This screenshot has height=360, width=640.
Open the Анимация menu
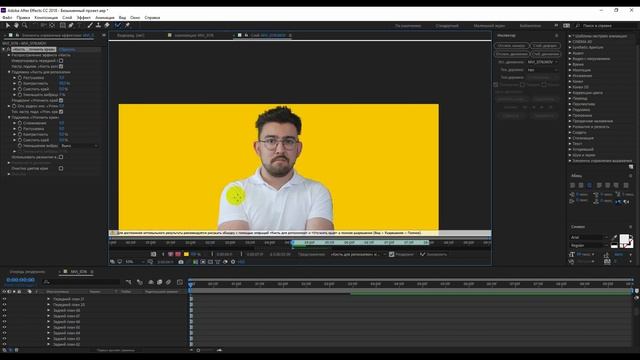pyautogui.click(x=105, y=18)
